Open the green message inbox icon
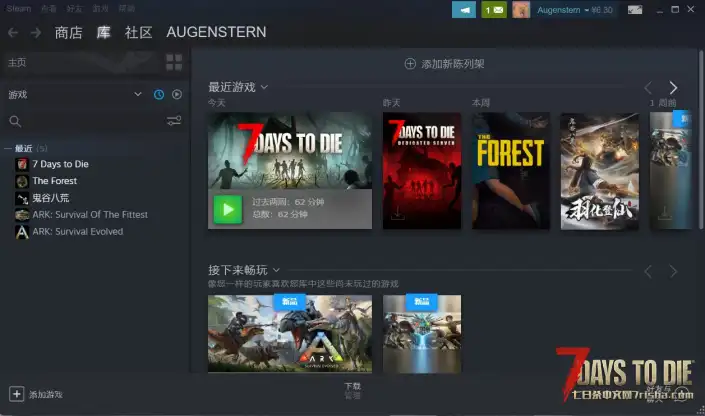Viewport: 705px width, 416px height. tap(494, 9)
